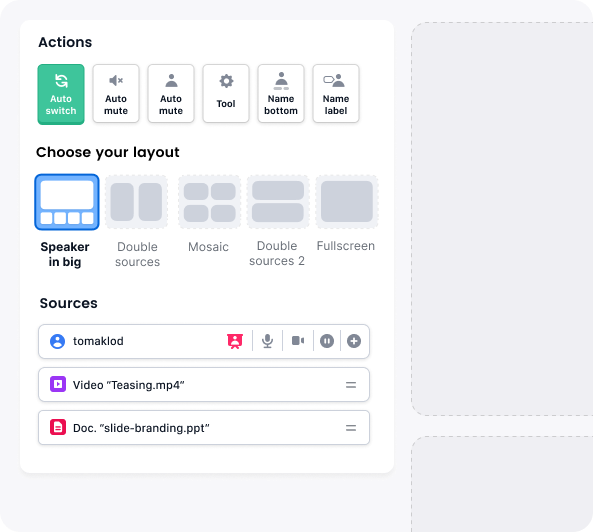Pause the tomaklod source

(327, 341)
